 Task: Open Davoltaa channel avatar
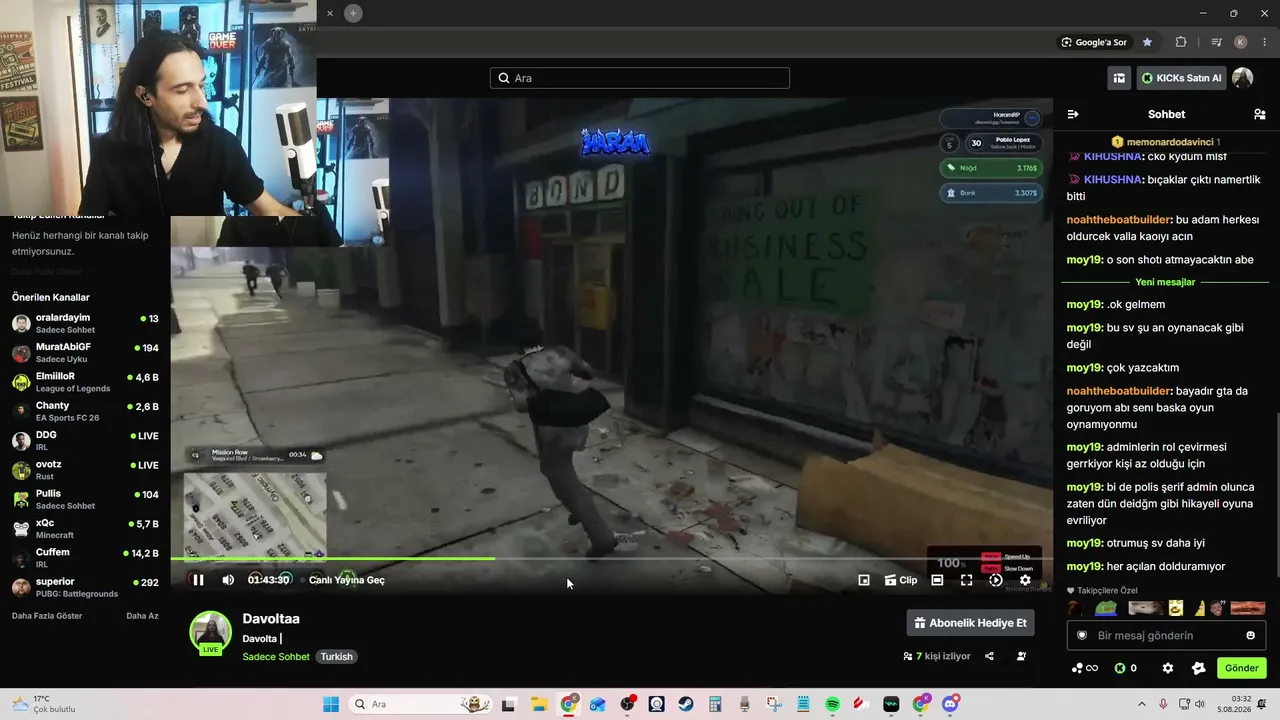[x=211, y=633]
